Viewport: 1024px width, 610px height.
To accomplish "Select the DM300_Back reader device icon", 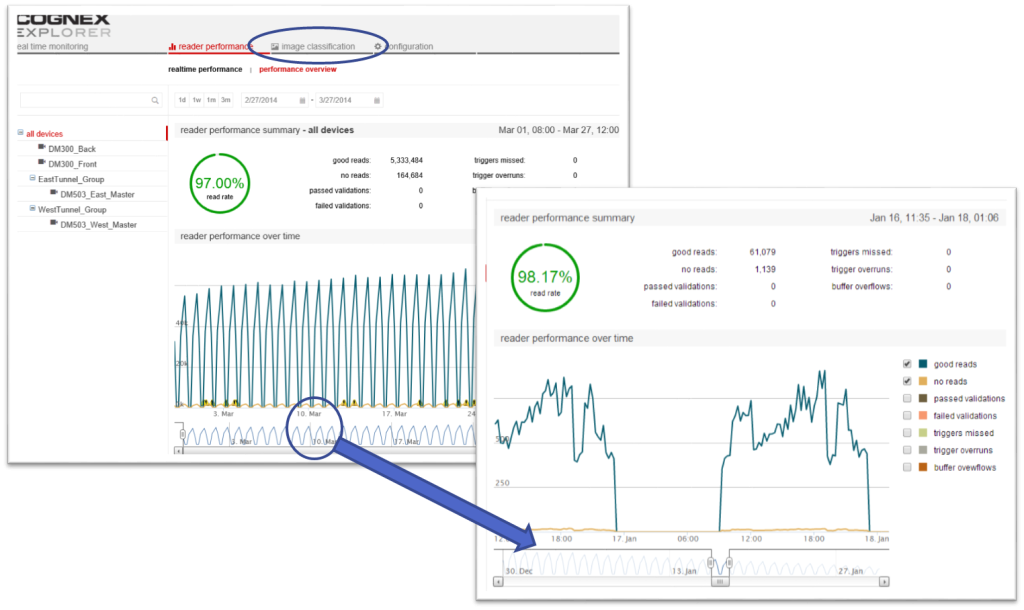I will 42,148.
